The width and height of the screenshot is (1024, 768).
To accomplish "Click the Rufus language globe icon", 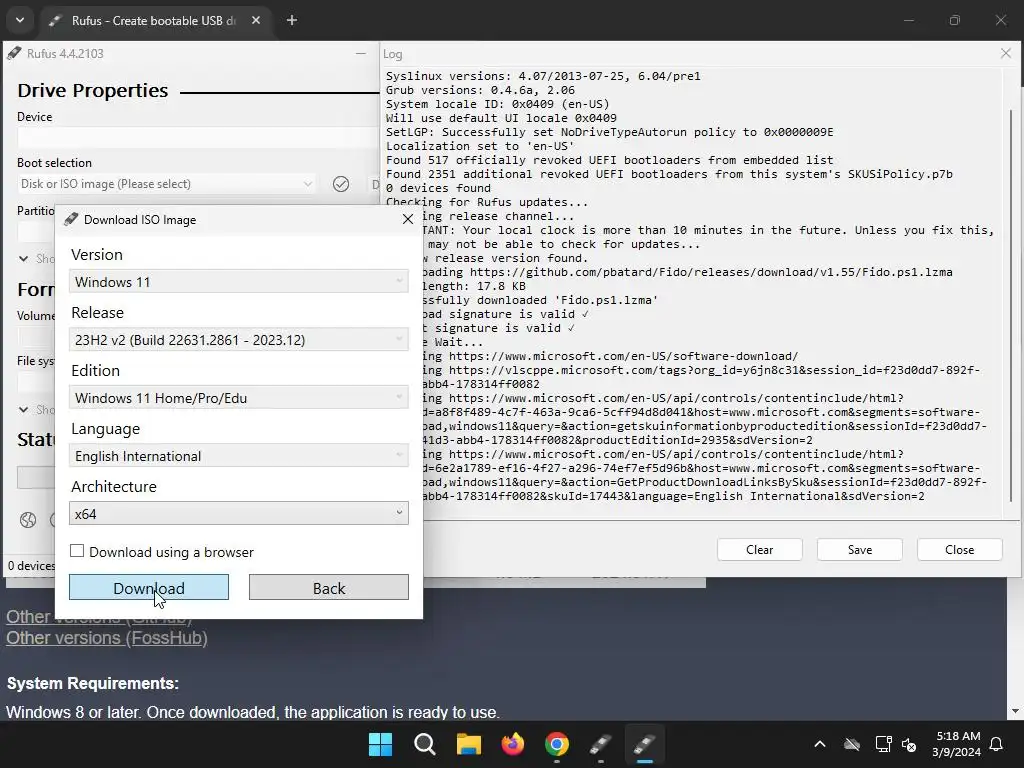I will (x=28, y=520).
